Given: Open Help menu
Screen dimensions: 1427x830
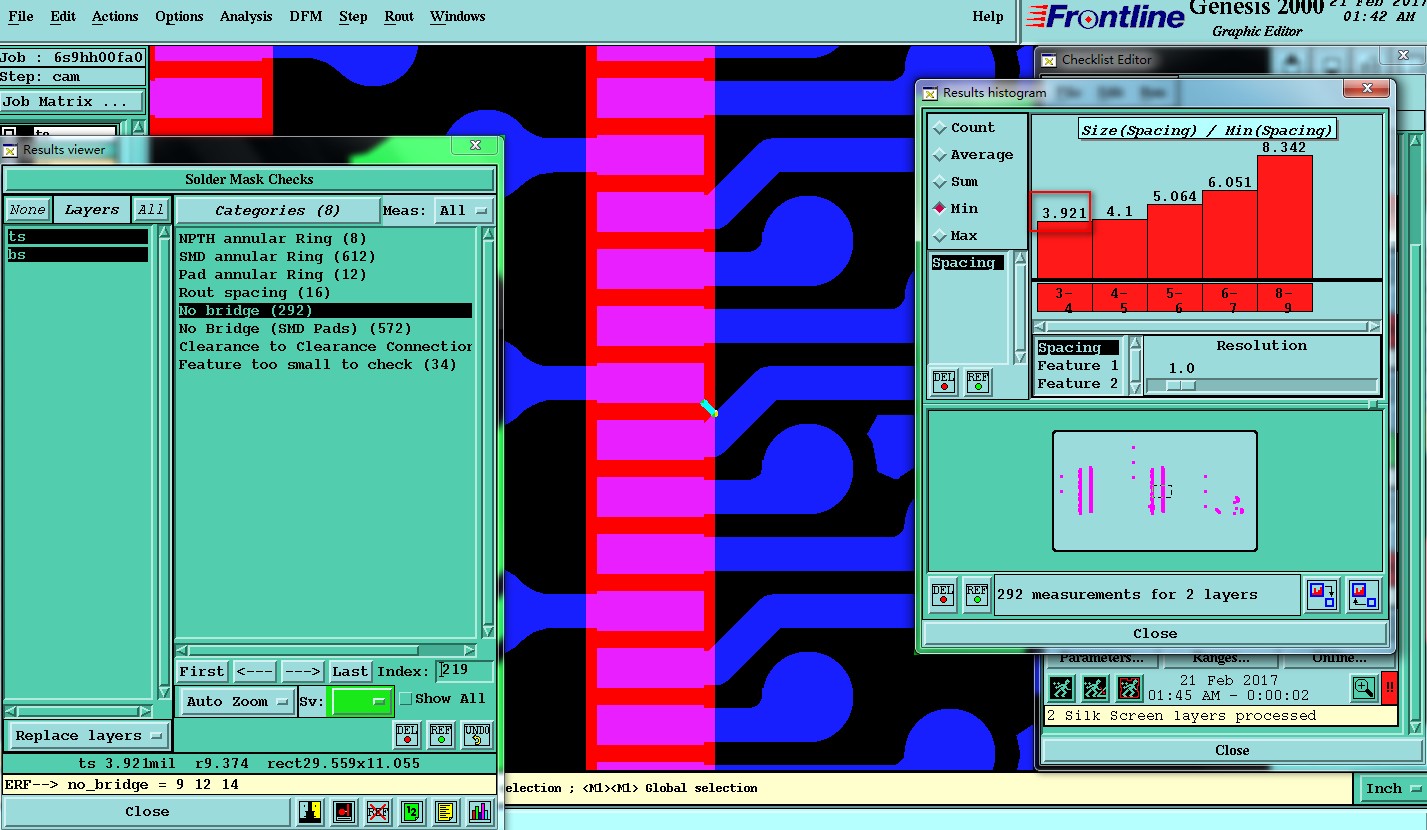Looking at the screenshot, I should 988,17.
